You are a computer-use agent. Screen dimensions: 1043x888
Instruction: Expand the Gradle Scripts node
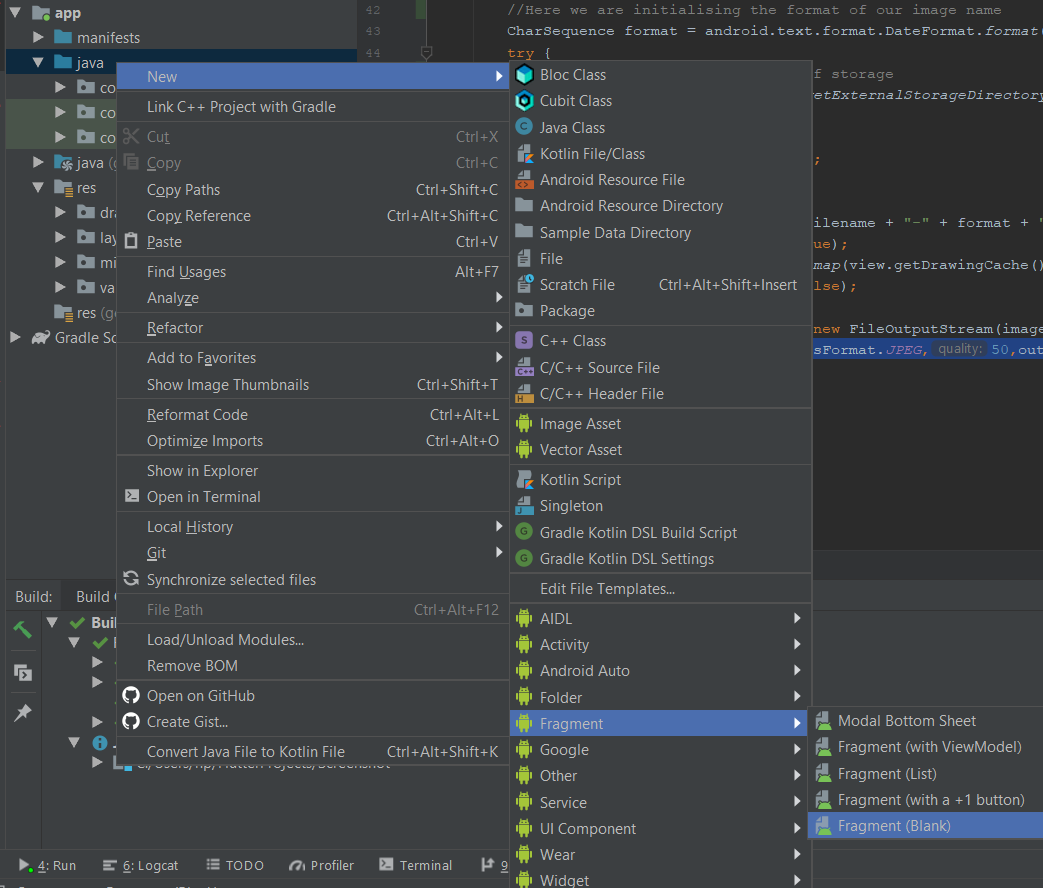[15, 338]
